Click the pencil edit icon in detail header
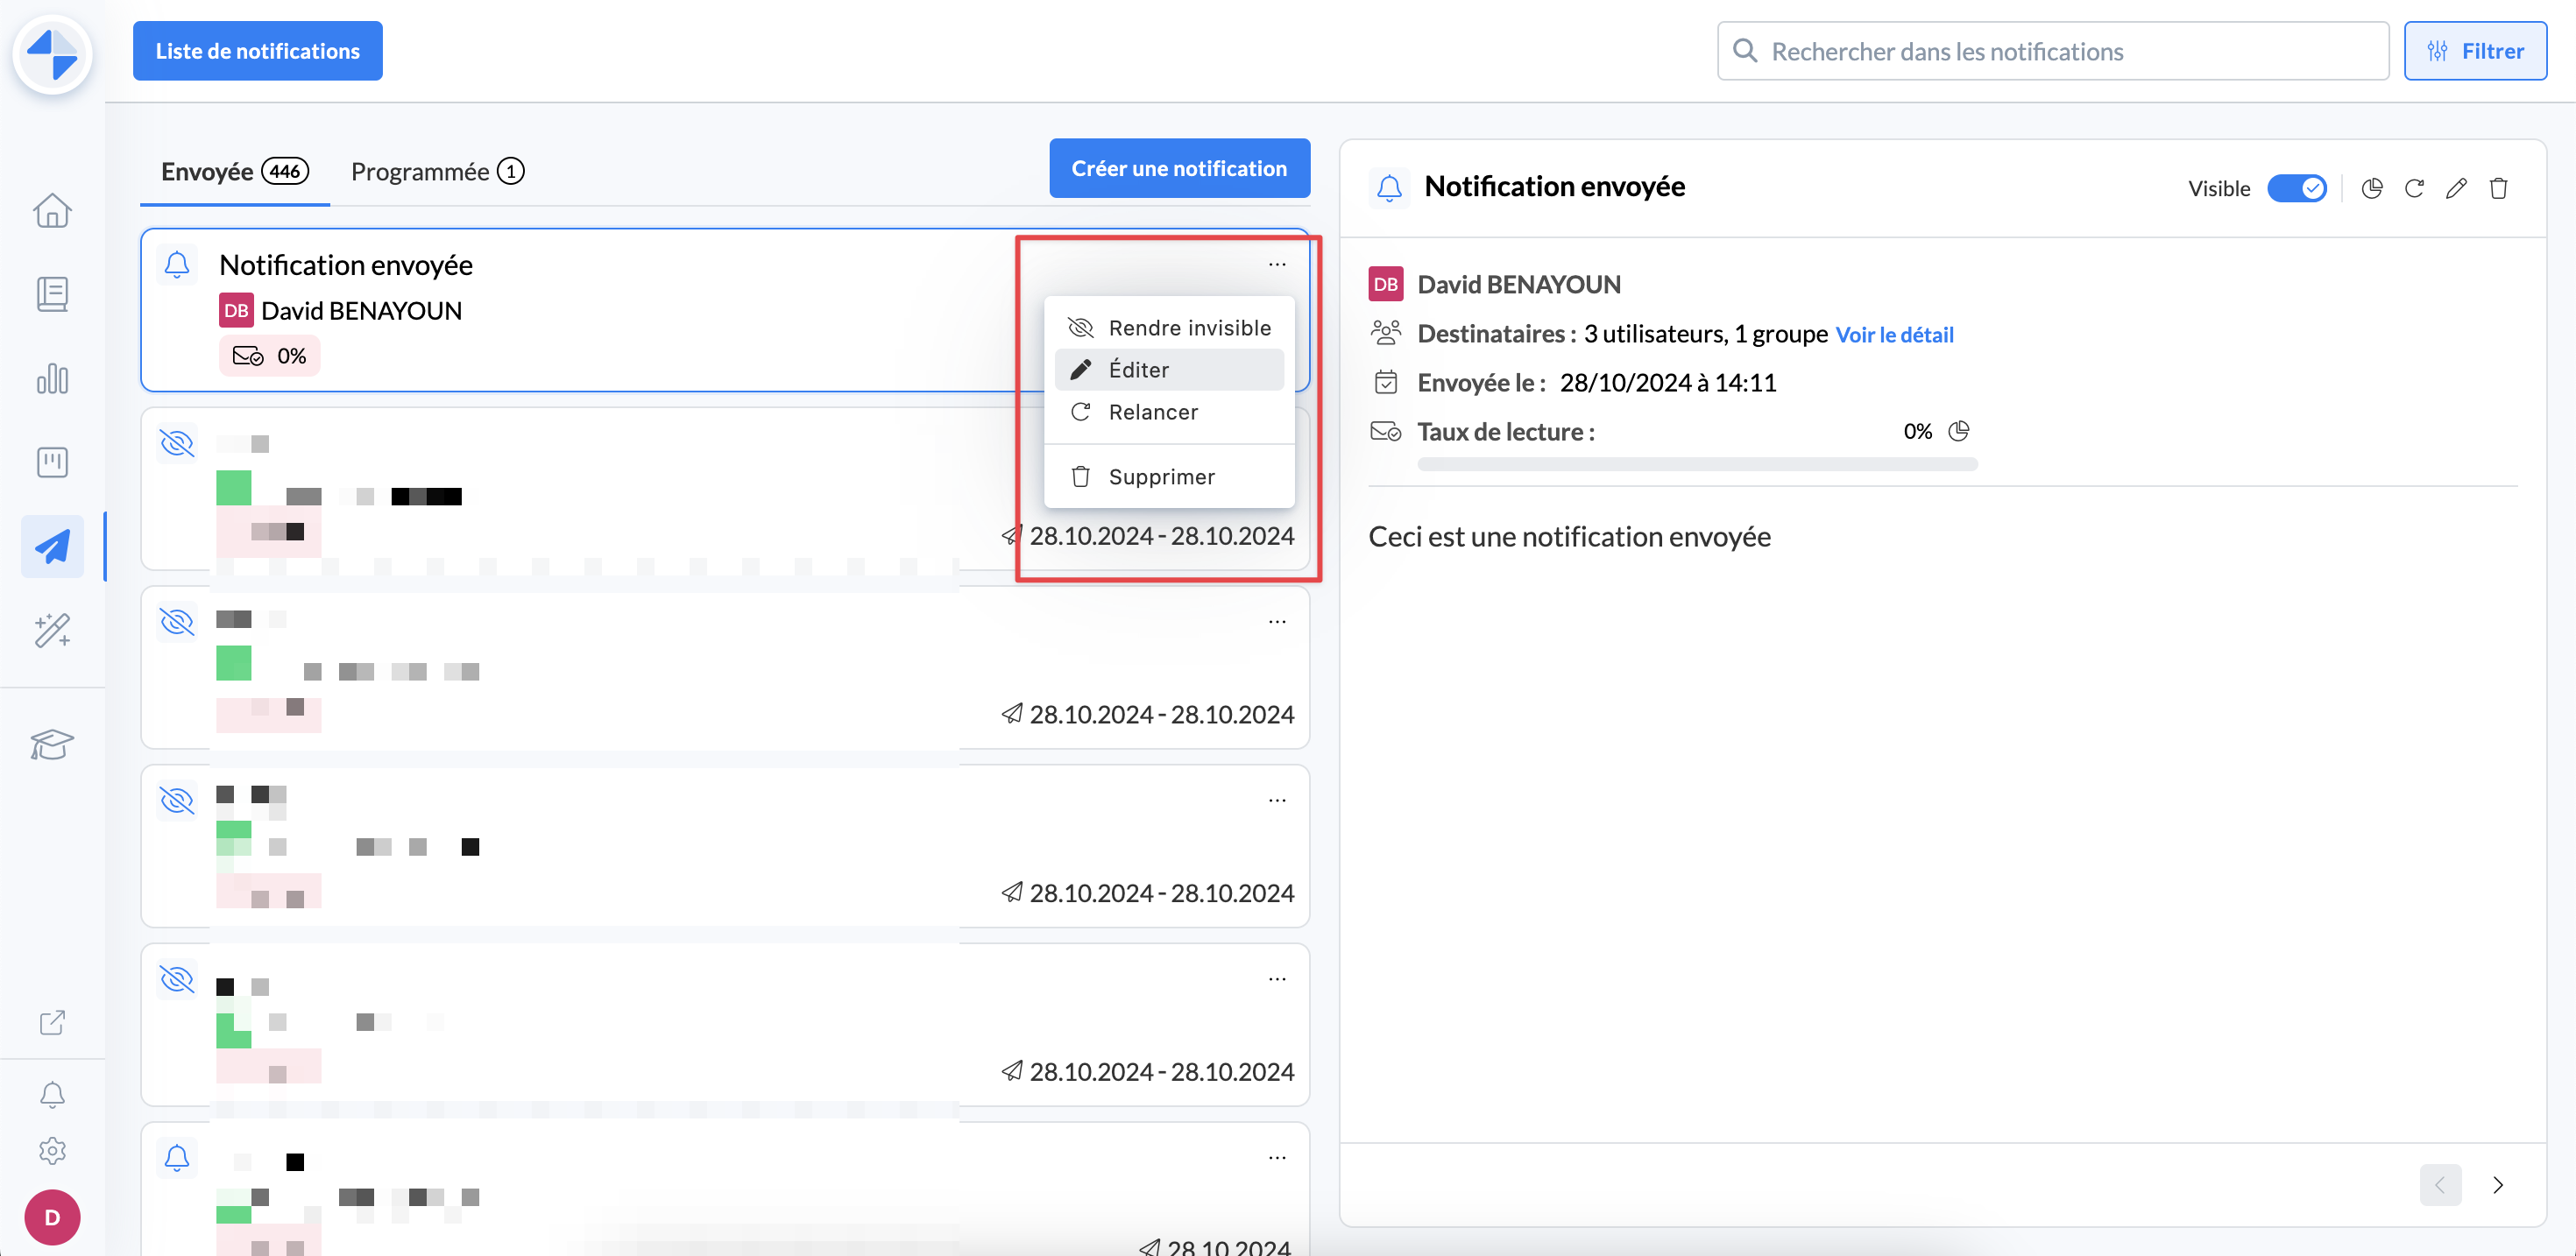 pyautogui.click(x=2456, y=188)
